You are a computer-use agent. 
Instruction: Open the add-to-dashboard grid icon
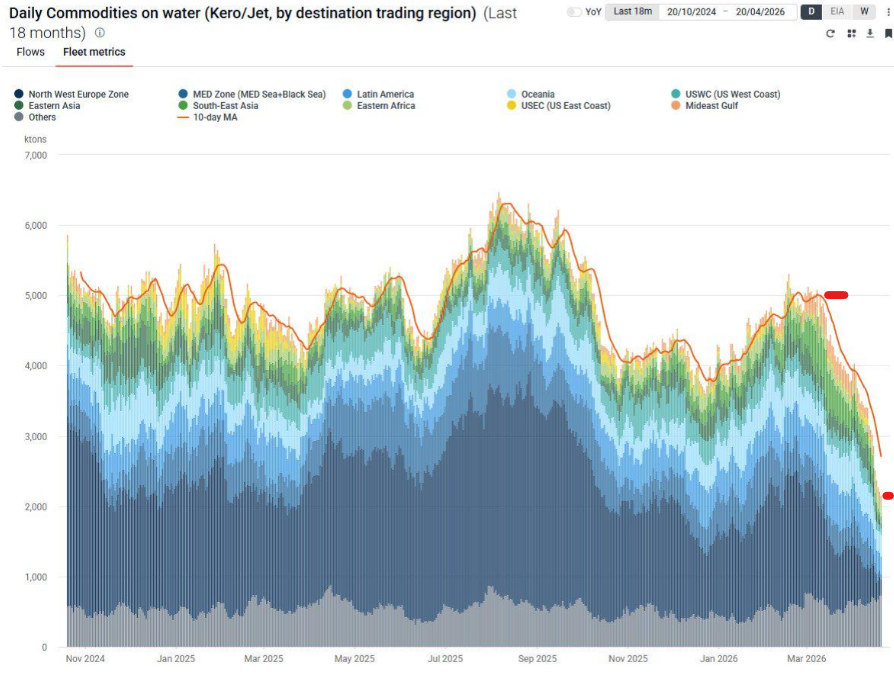click(851, 34)
